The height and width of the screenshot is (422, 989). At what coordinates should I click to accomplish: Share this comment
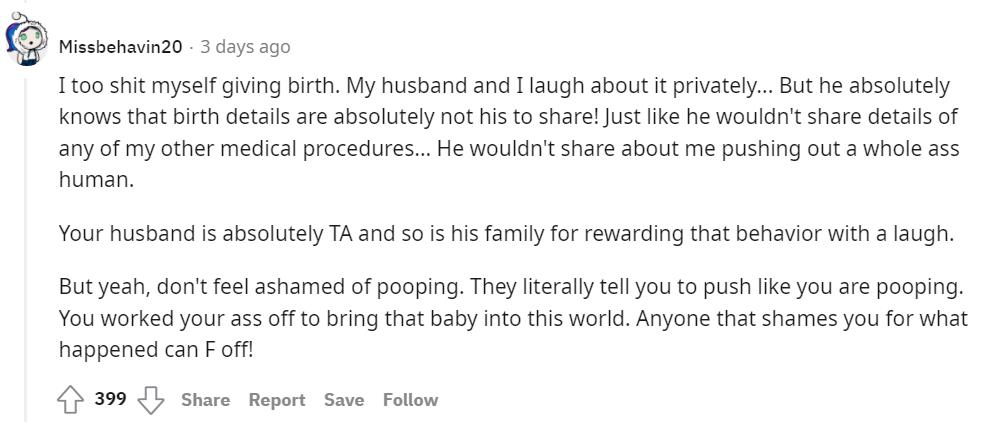point(205,400)
